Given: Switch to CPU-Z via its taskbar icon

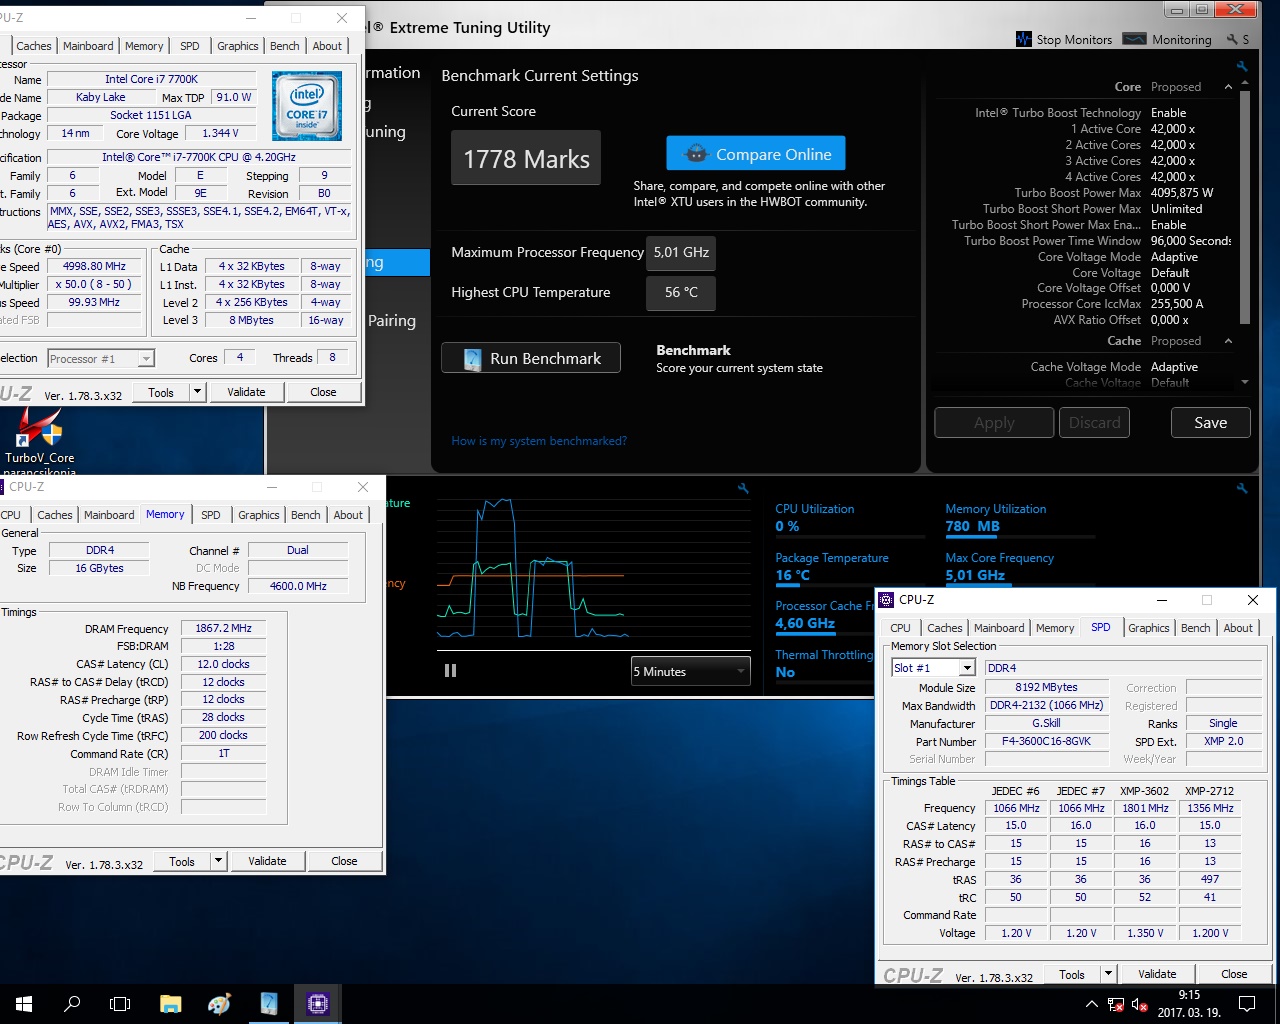Looking at the screenshot, I should [x=318, y=1003].
